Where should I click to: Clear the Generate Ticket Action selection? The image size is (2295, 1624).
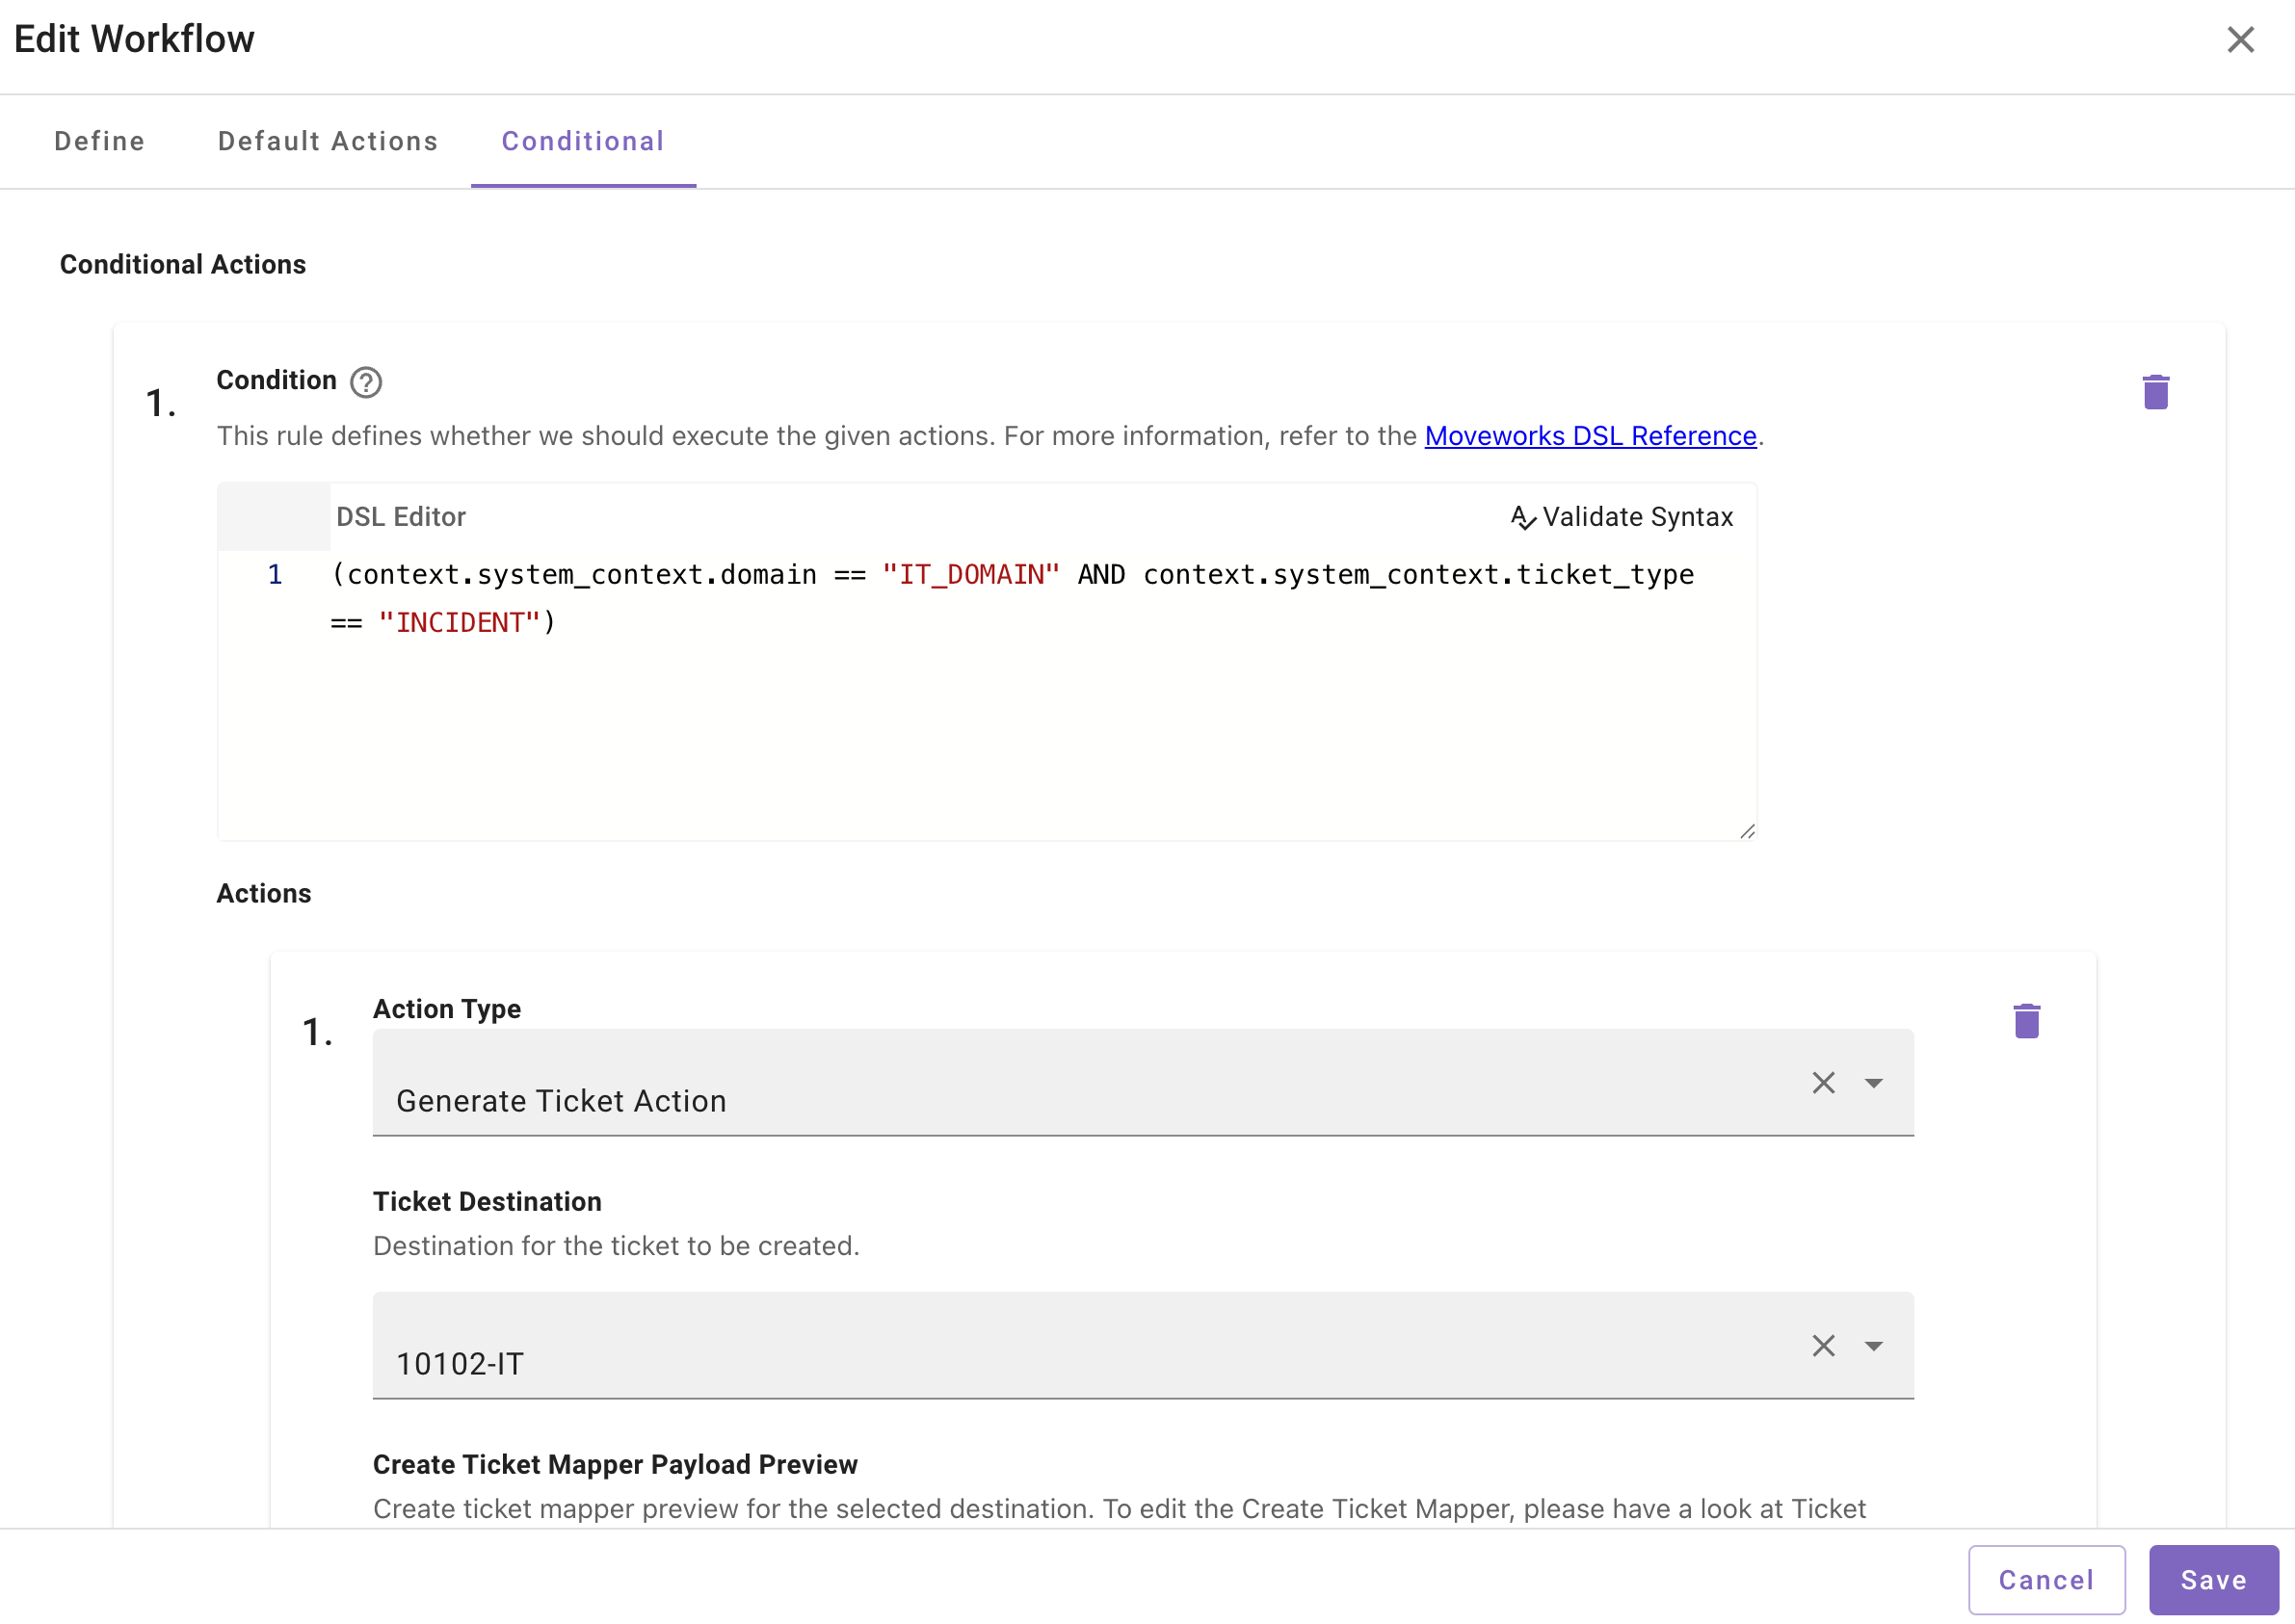(x=1822, y=1083)
